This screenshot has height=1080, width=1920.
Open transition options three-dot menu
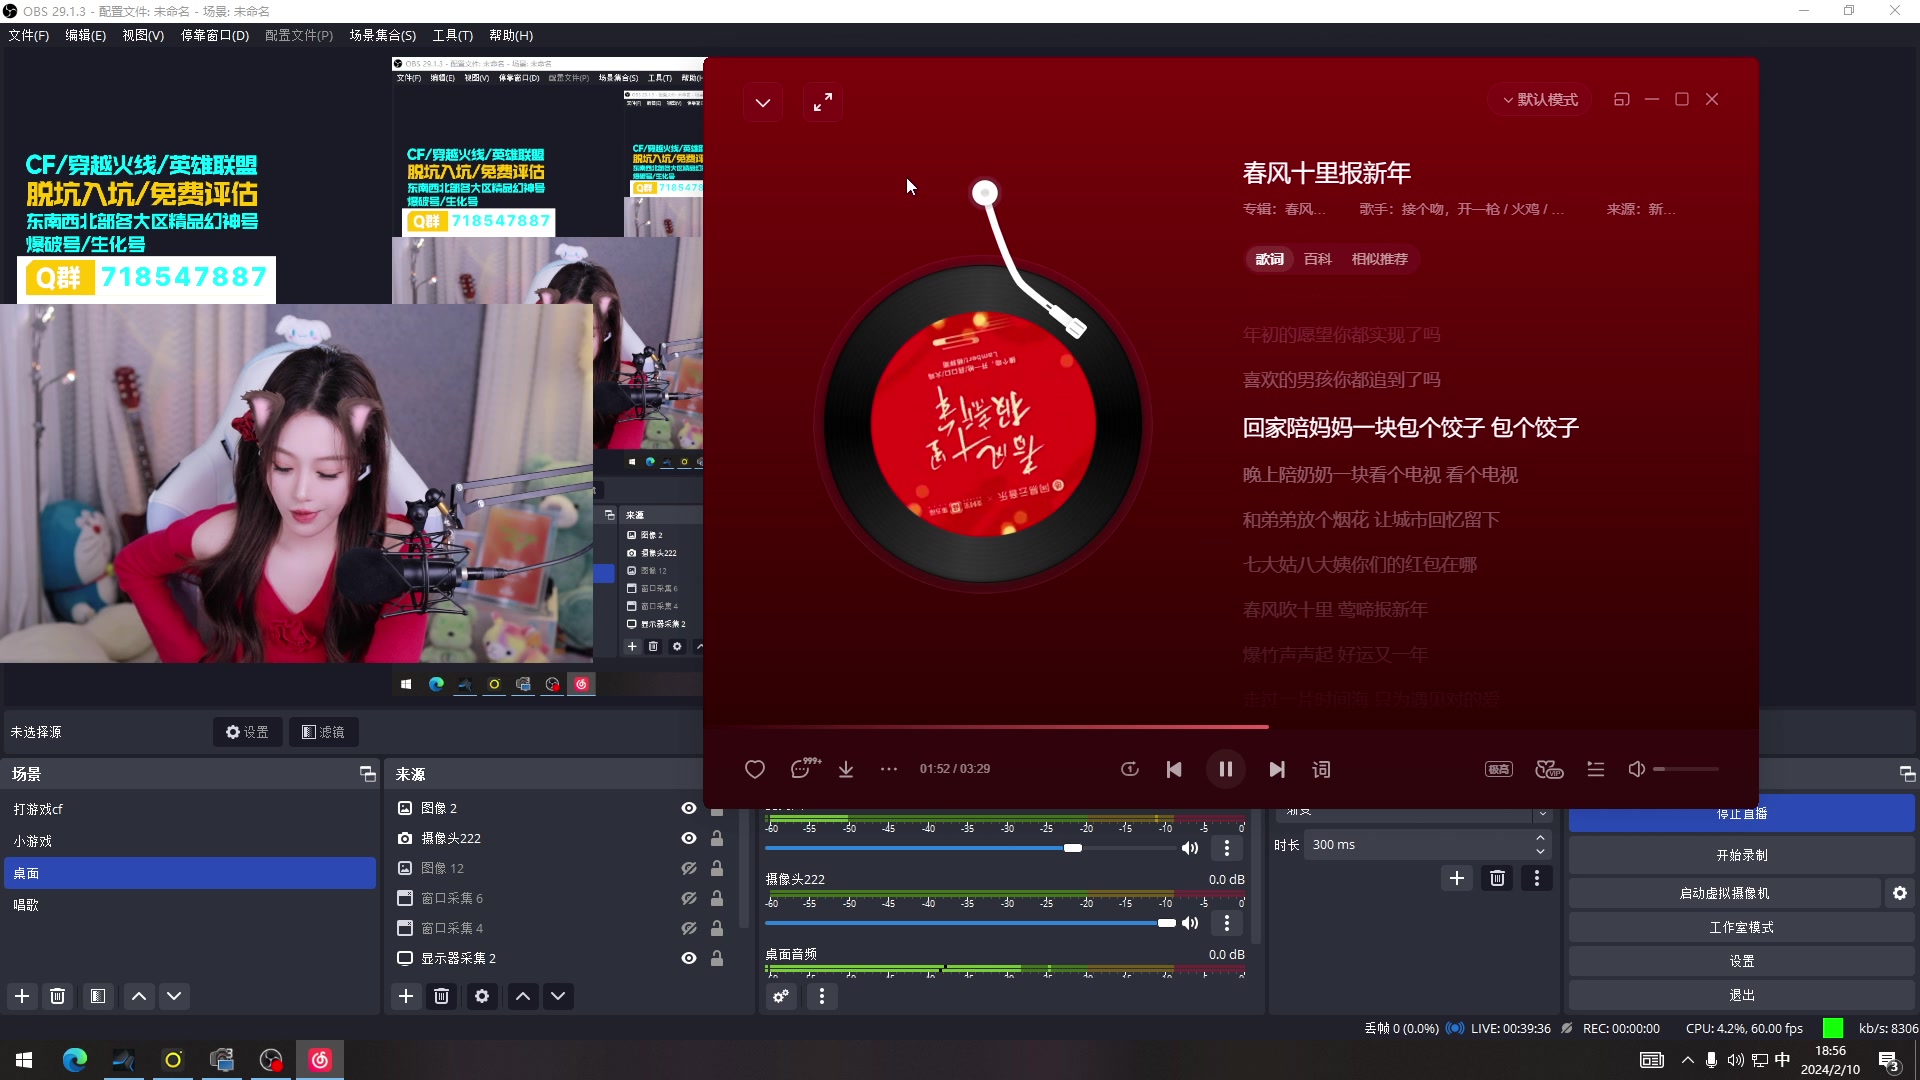click(x=1537, y=878)
